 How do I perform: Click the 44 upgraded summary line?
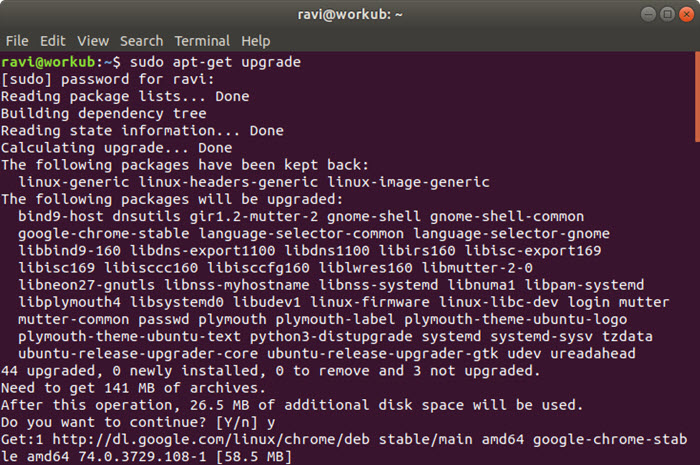pyautogui.click(x=271, y=371)
